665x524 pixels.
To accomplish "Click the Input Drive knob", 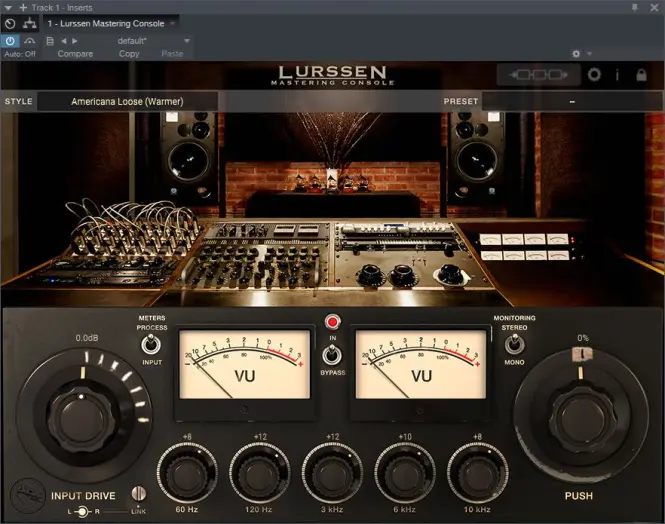I will click(x=81, y=419).
